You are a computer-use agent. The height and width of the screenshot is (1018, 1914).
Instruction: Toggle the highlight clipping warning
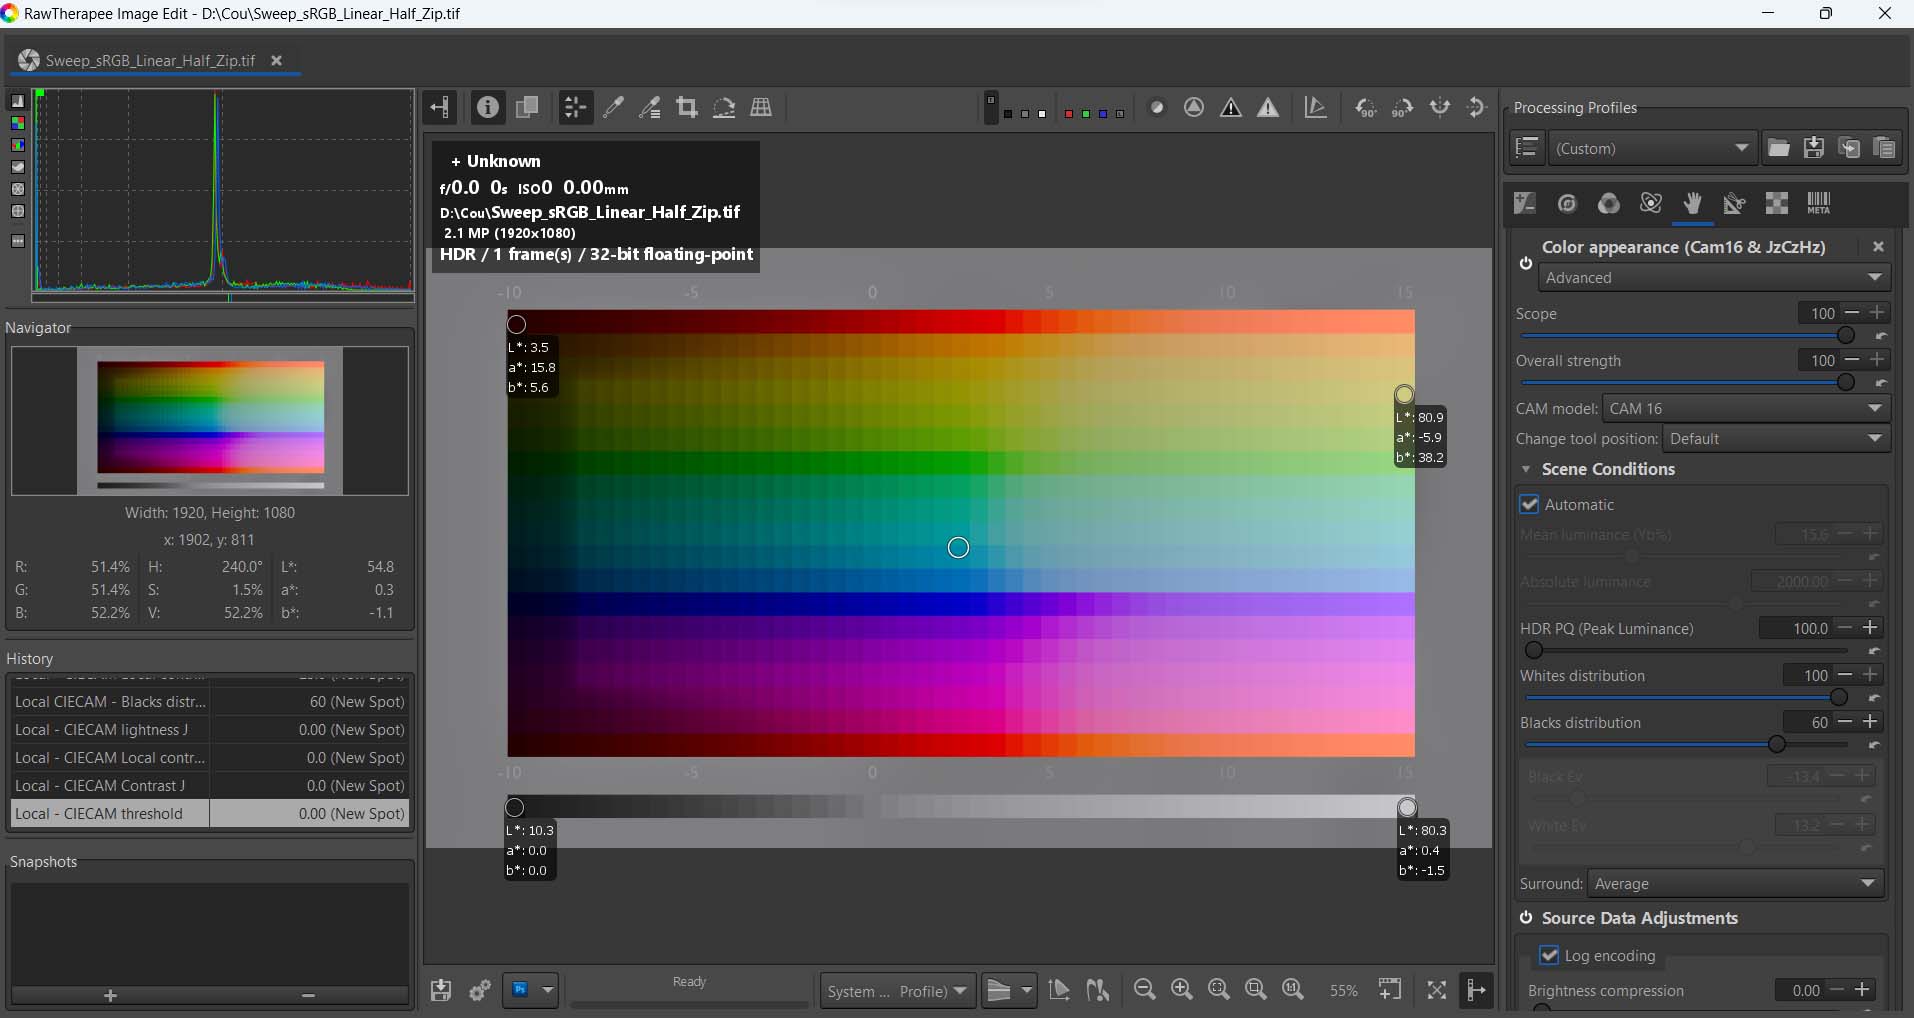(x=1268, y=107)
